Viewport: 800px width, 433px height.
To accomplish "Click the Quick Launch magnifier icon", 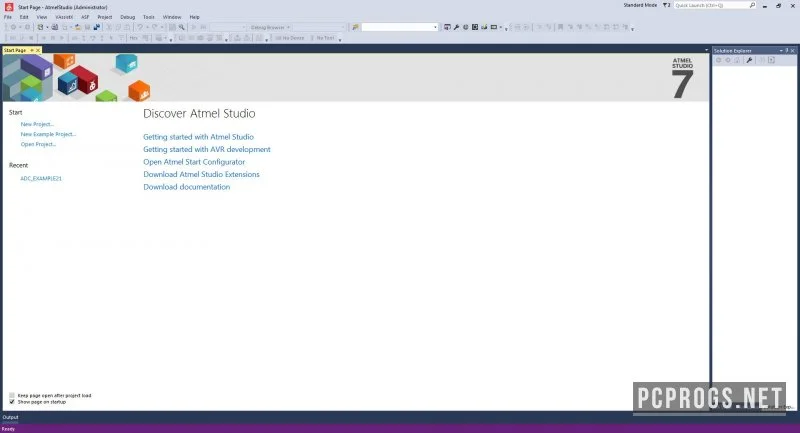I will [752, 5].
